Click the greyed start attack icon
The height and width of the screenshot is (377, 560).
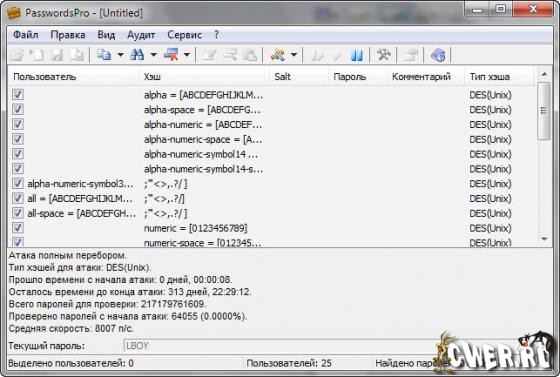click(x=317, y=55)
